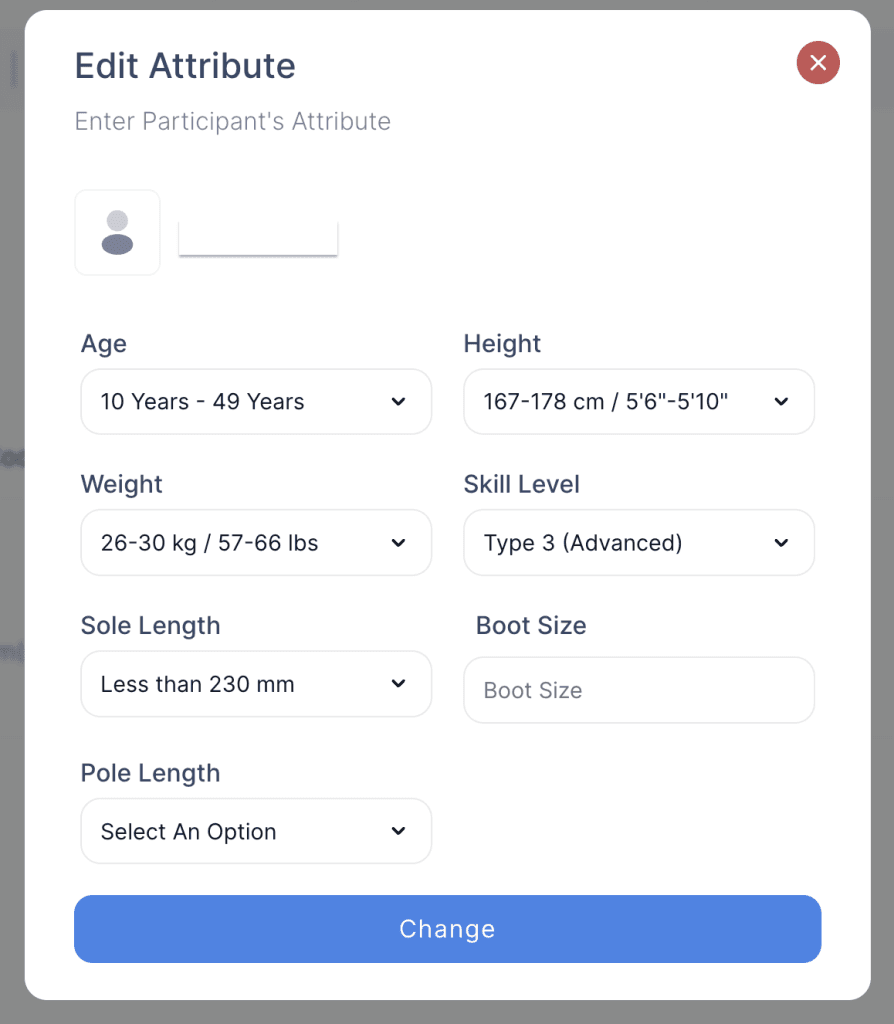The image size is (894, 1024).
Task: Click the participant avatar placeholder icon
Action: point(117,232)
